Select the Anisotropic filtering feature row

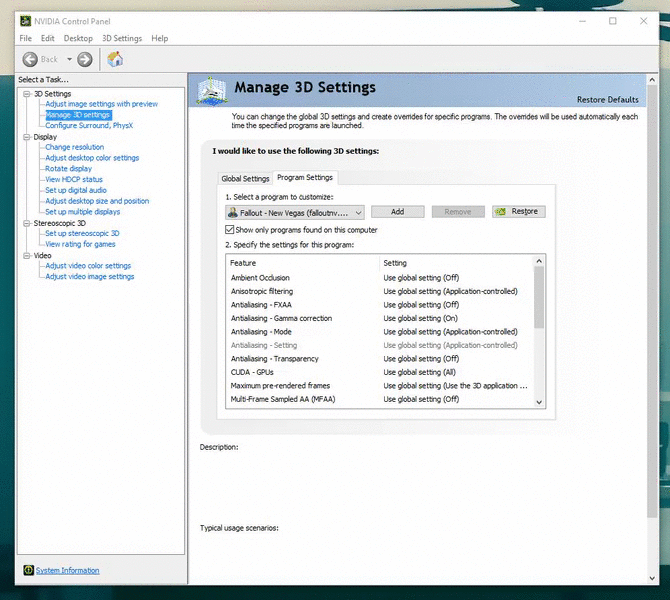(380, 291)
